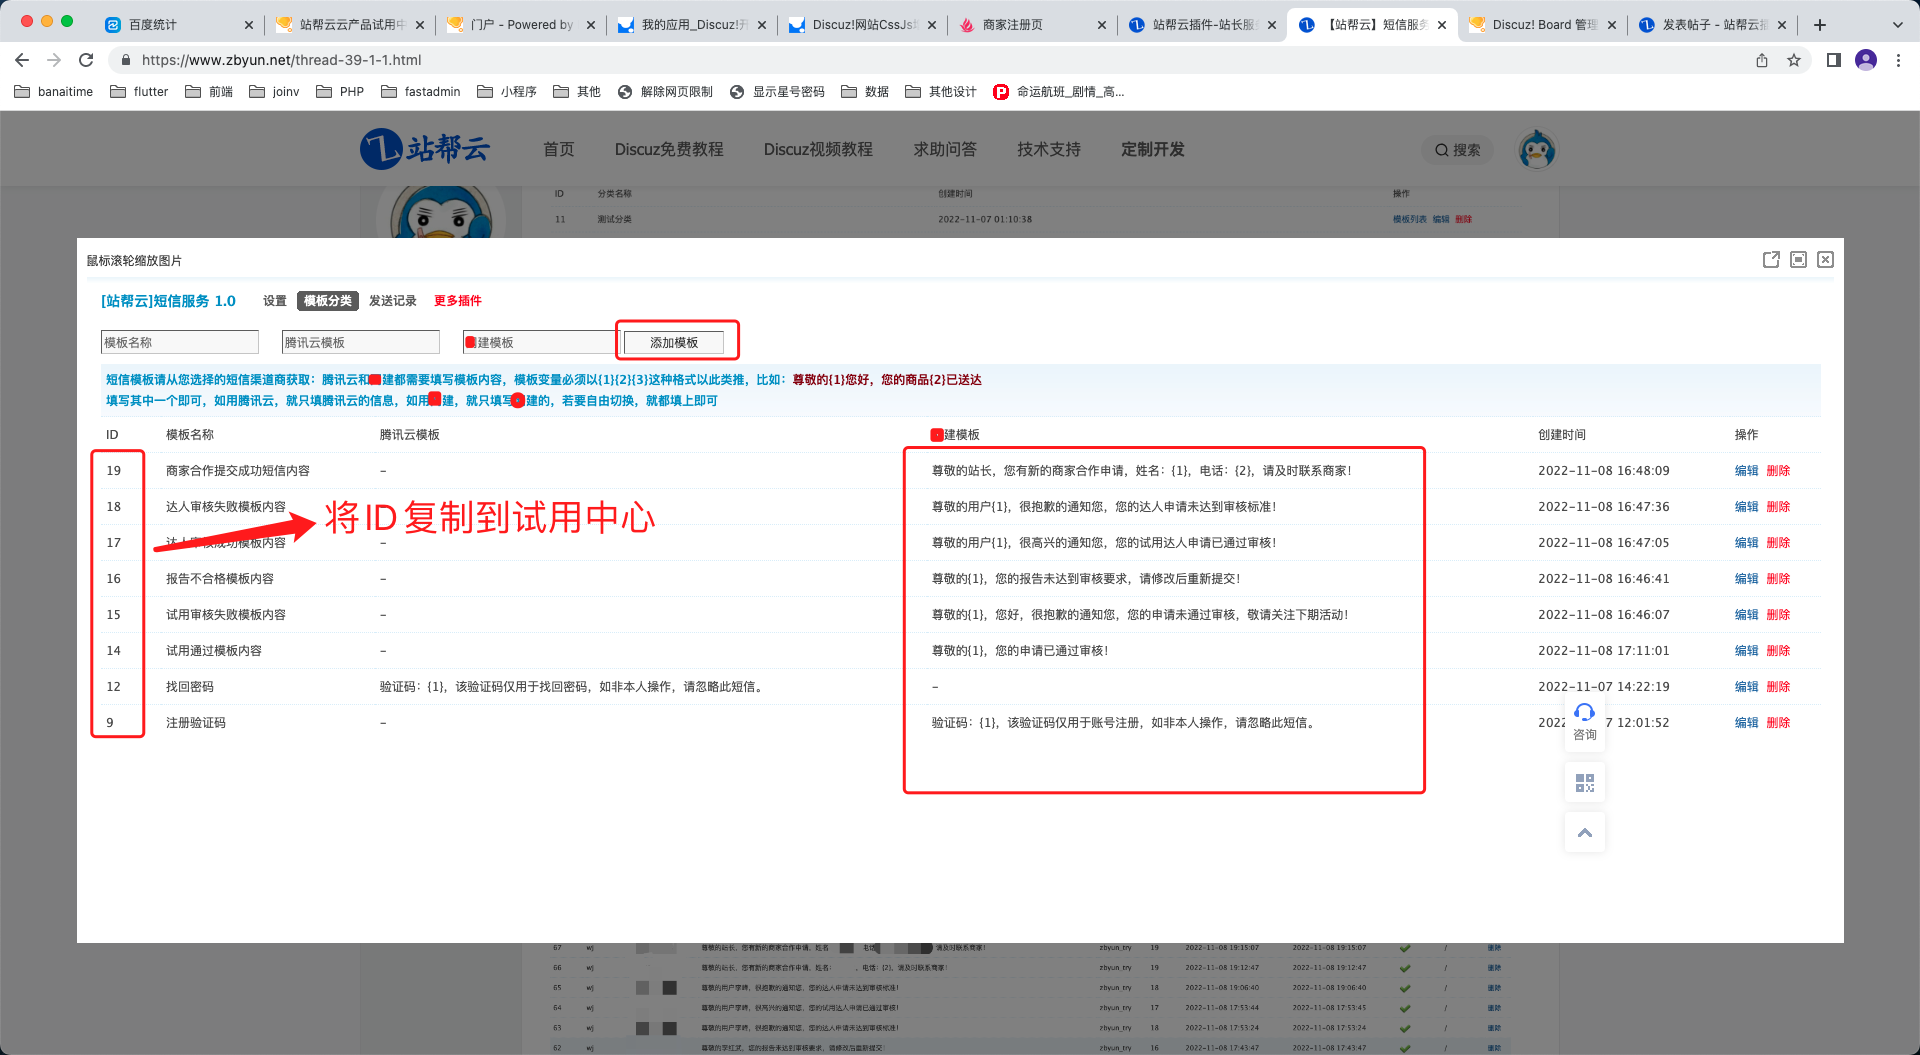This screenshot has height=1055, width=1920.
Task: Click the 咨询 headset support icon
Action: 1585,712
